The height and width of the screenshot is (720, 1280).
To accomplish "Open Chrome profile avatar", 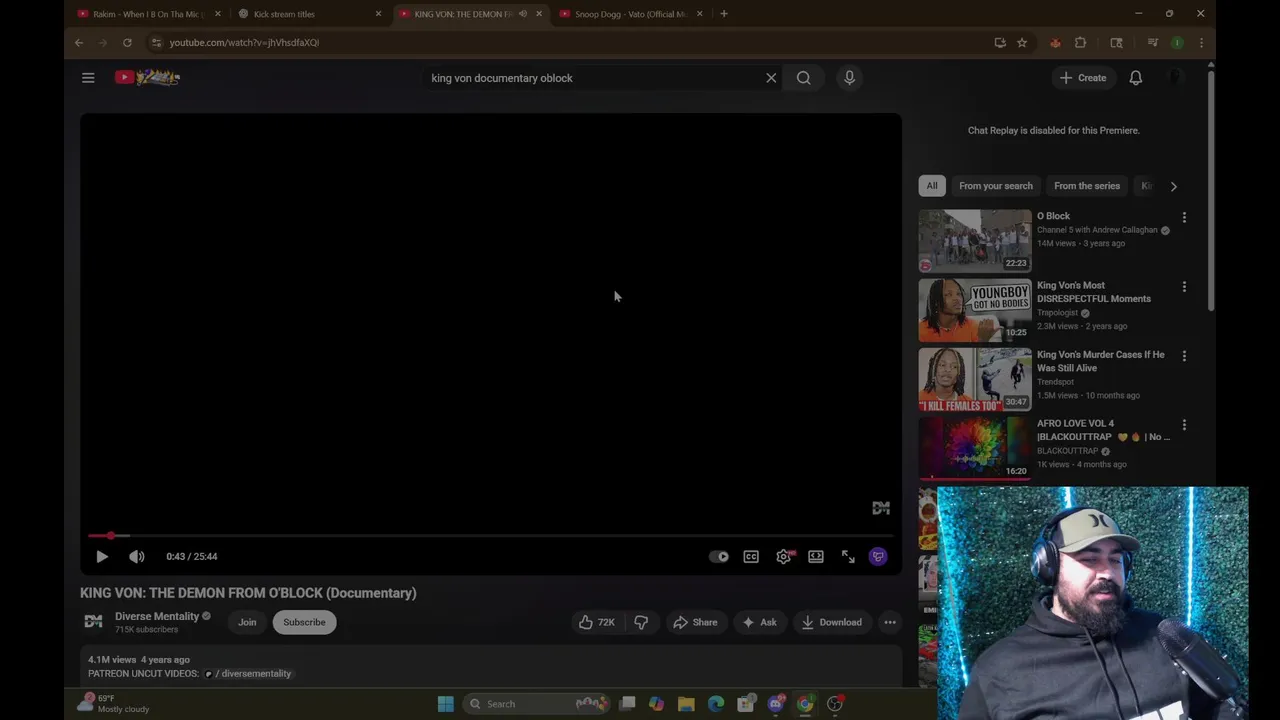I will coord(1178,43).
